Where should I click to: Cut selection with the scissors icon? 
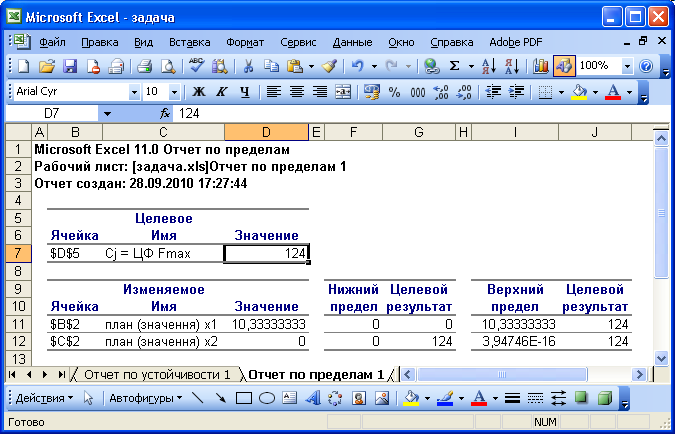[248, 66]
